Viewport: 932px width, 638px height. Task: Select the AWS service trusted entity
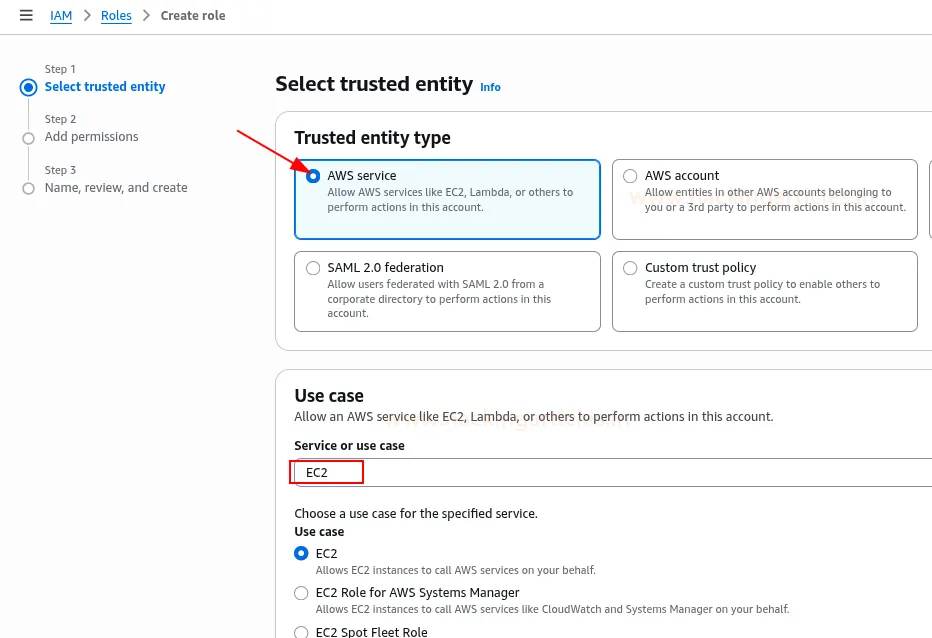(313, 176)
